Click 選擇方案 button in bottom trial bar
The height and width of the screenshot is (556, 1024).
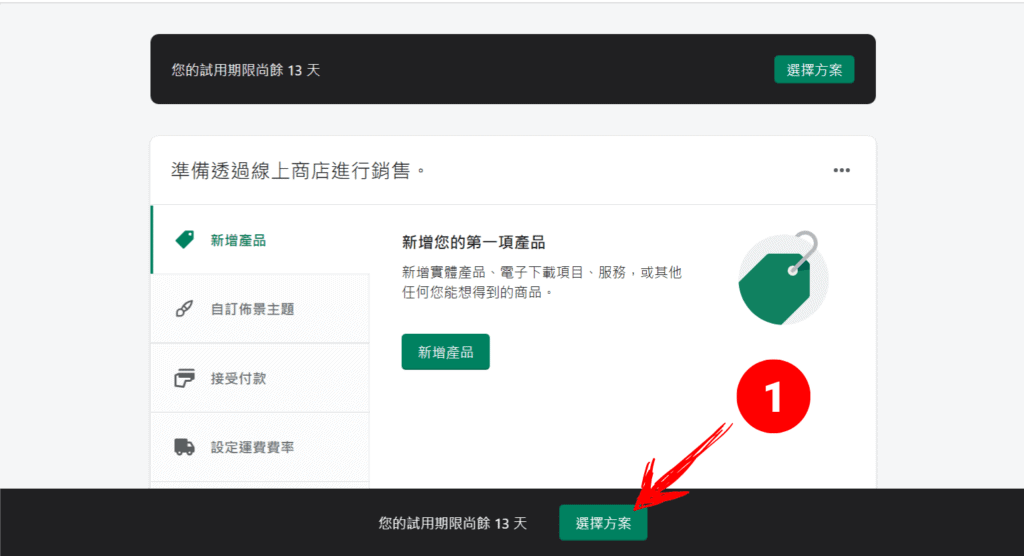click(x=603, y=523)
